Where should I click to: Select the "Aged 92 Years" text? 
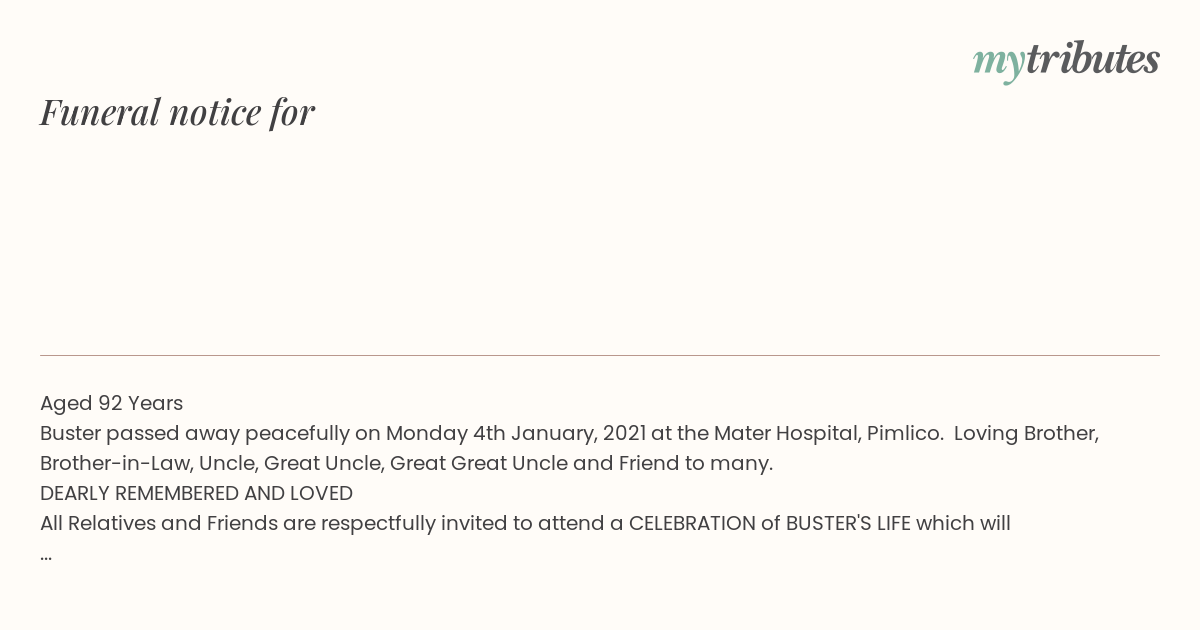(x=111, y=404)
